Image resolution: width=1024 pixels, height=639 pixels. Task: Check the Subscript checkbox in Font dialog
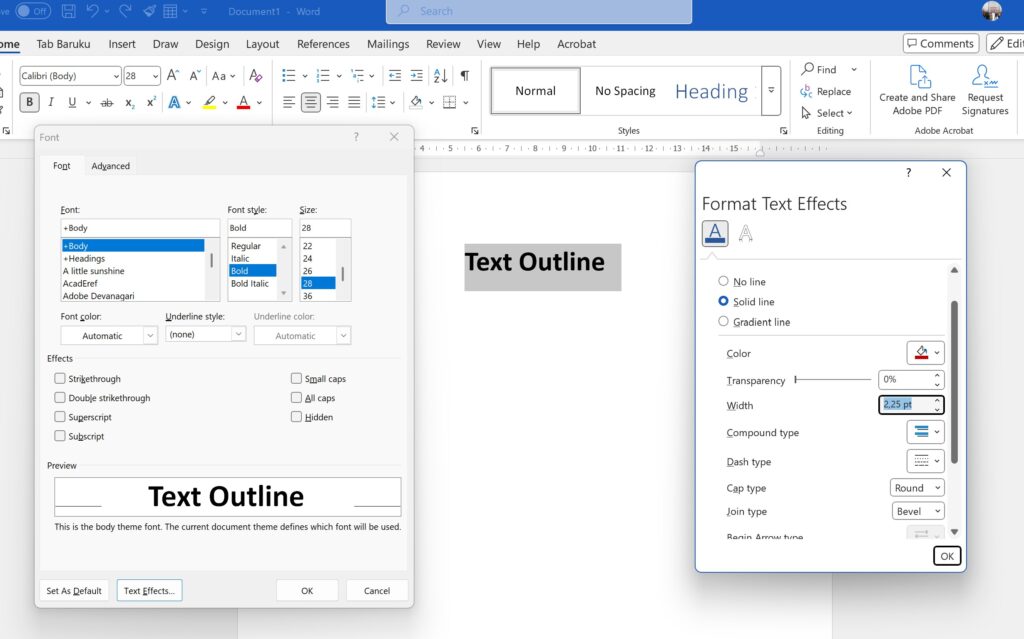(60, 435)
